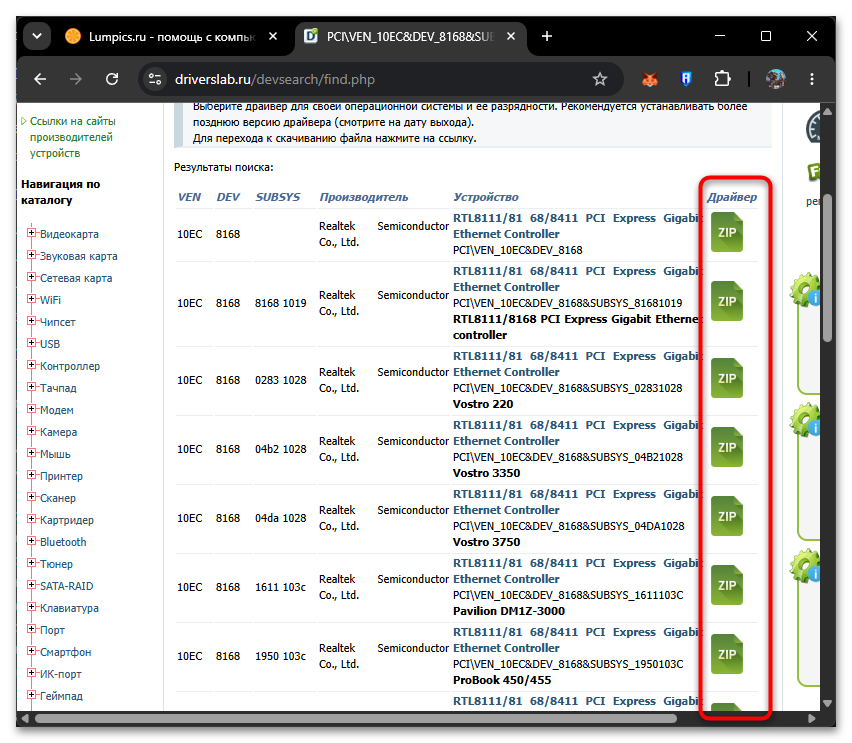Open Bluetooth catalog category
852x743 pixels.
pyautogui.click(x=63, y=542)
